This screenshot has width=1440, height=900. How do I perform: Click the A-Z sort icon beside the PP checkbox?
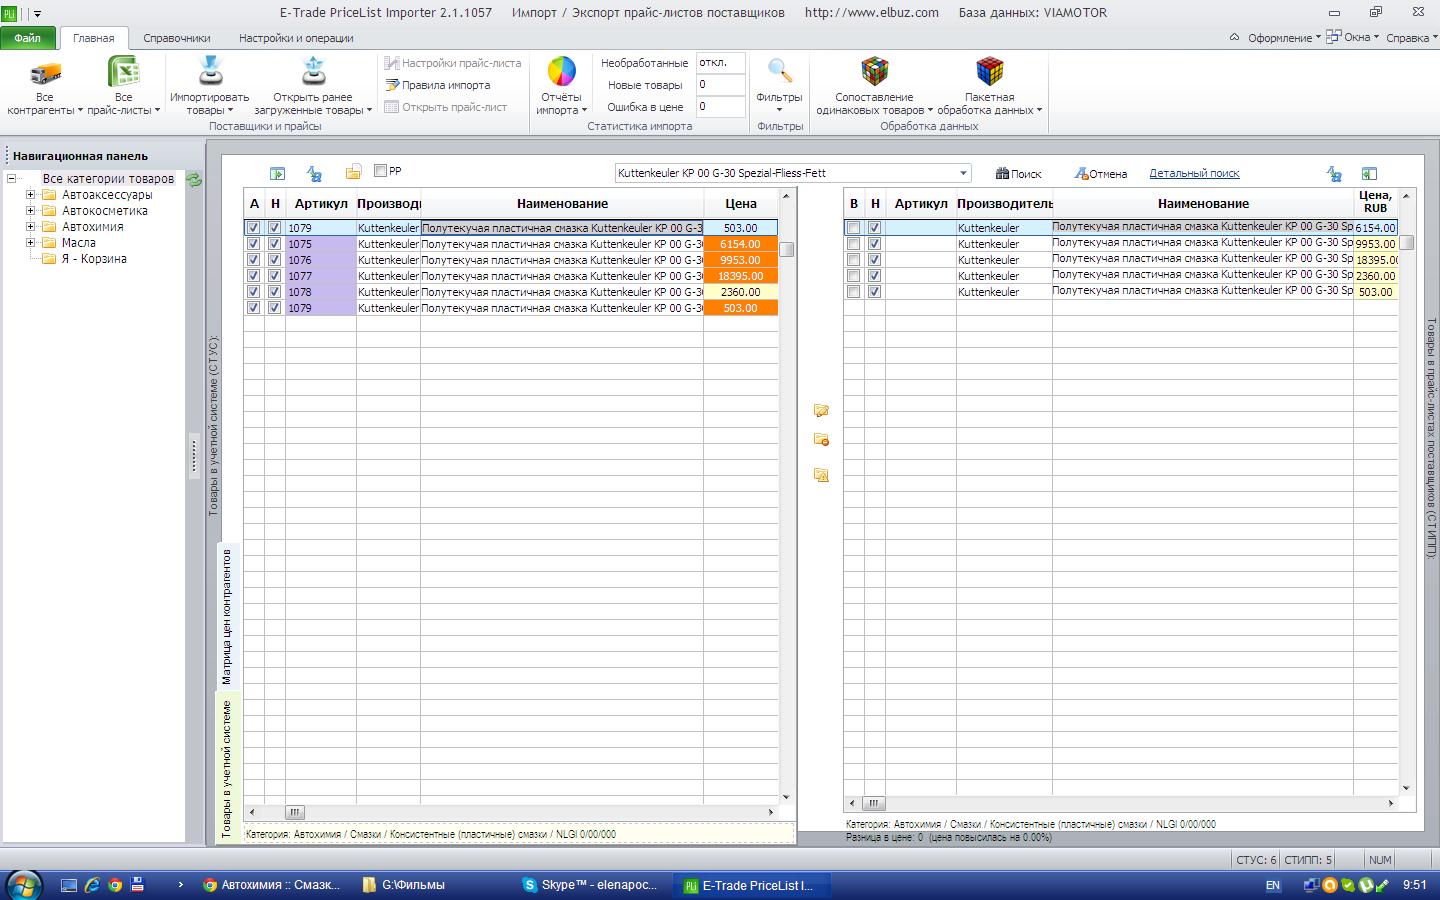314,174
